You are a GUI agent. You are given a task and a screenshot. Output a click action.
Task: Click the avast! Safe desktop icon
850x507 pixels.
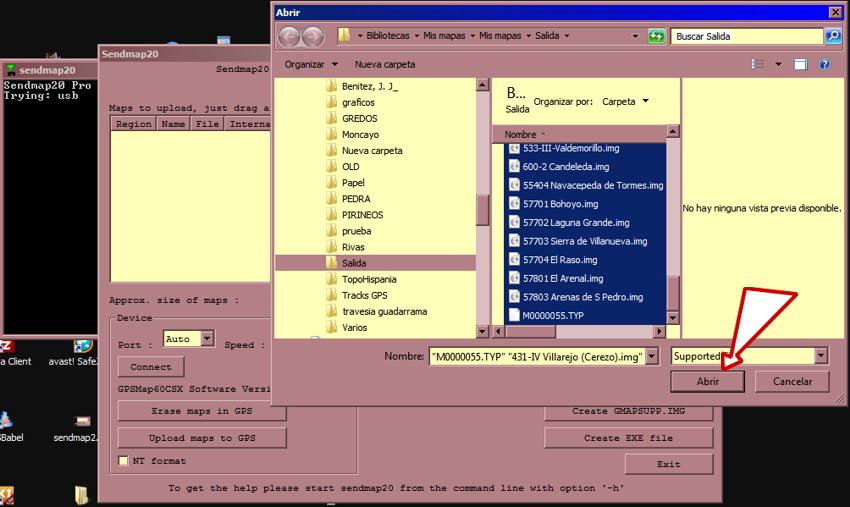tap(82, 346)
